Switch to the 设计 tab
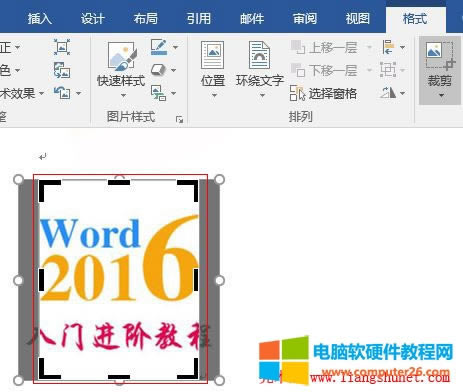The image size is (463, 392). 93,19
